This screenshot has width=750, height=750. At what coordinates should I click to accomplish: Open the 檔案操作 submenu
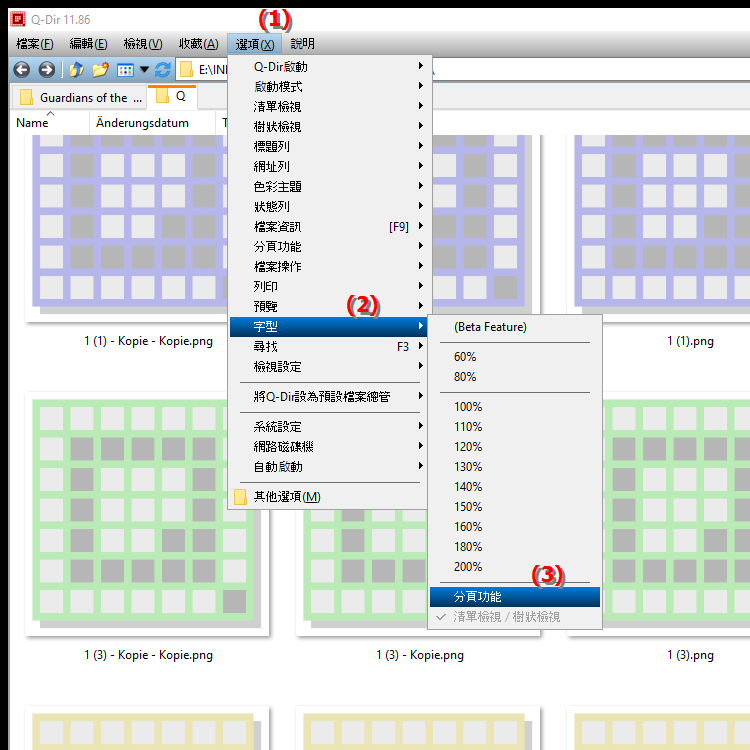click(x=330, y=266)
